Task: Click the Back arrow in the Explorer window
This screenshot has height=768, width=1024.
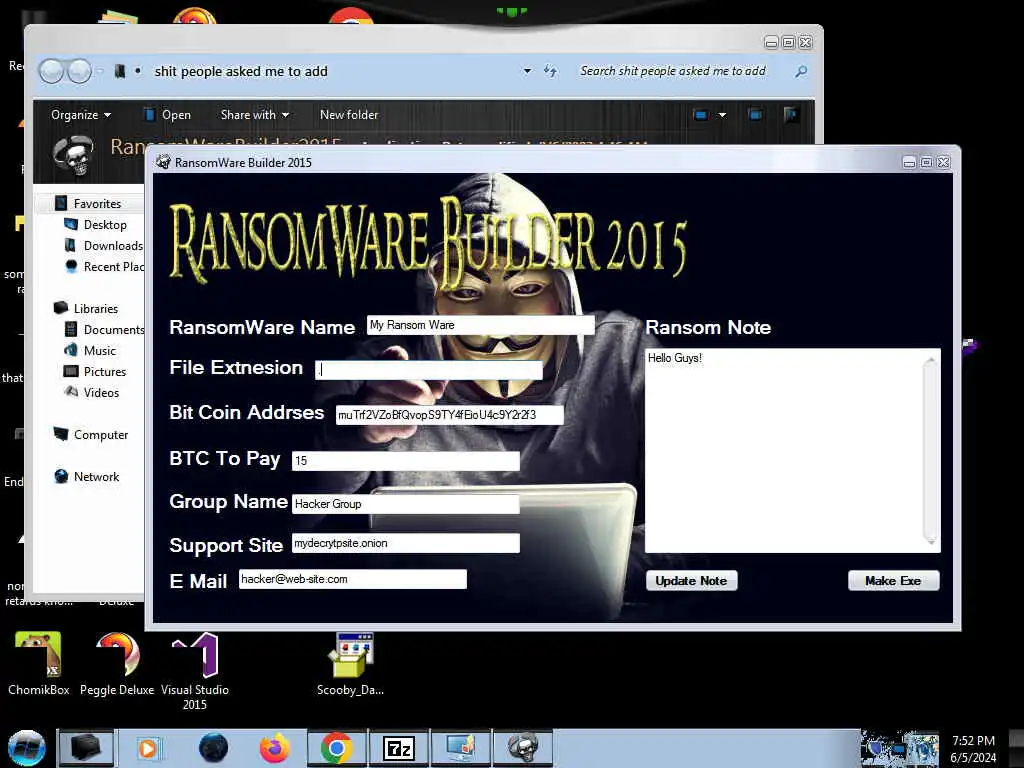Action: 51,71
